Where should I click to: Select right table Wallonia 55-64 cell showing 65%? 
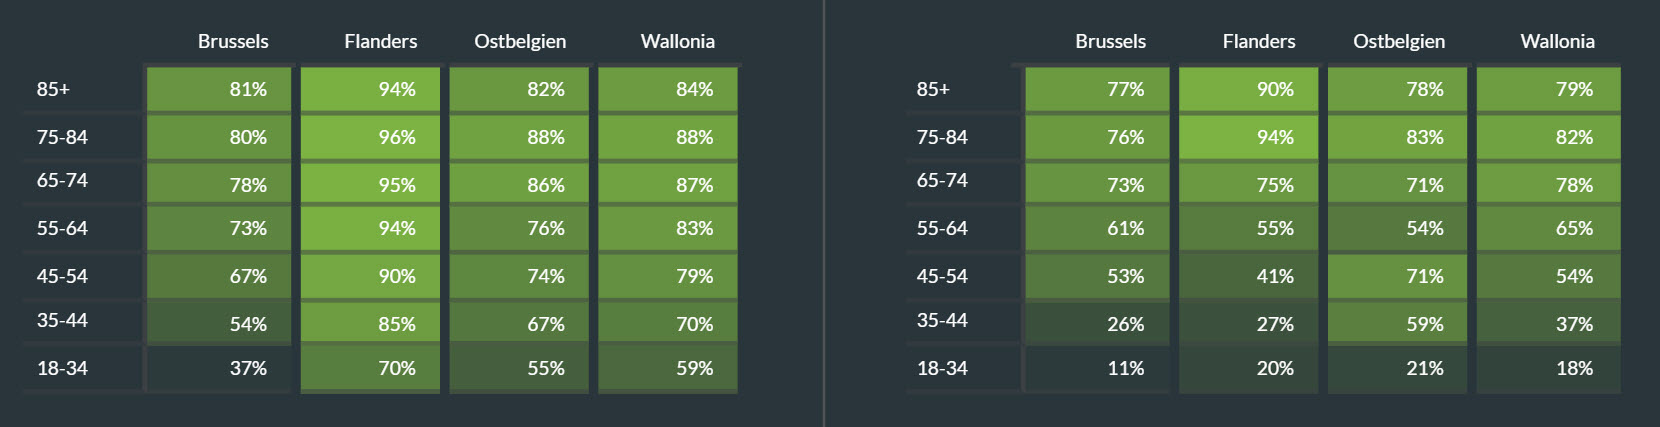pos(1548,228)
